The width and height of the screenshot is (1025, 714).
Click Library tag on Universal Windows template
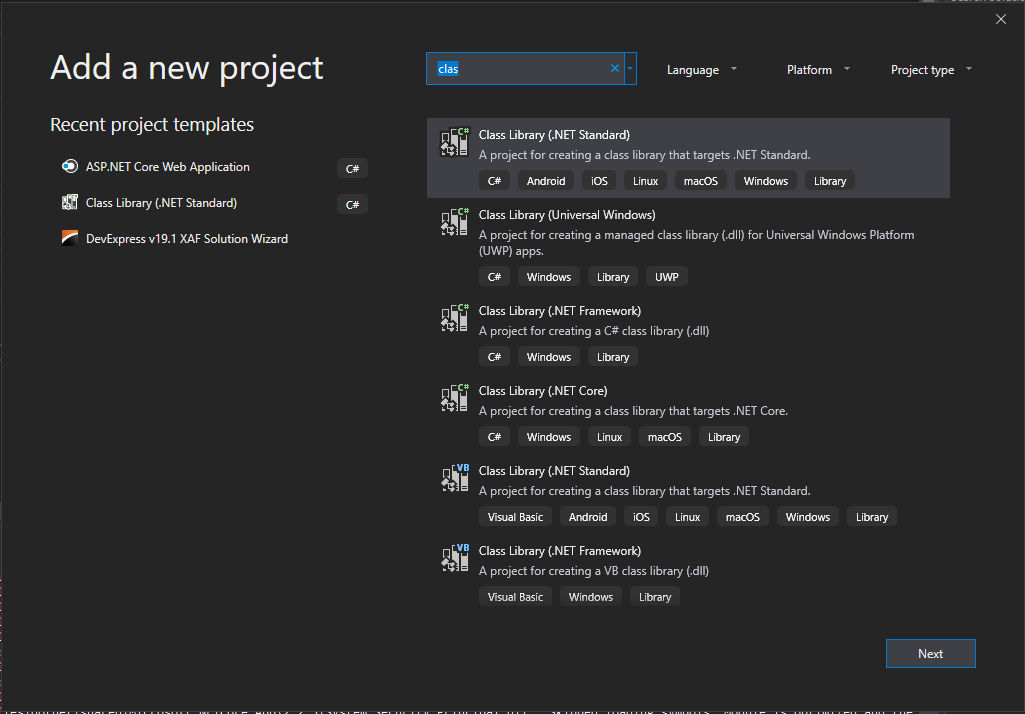coord(613,277)
